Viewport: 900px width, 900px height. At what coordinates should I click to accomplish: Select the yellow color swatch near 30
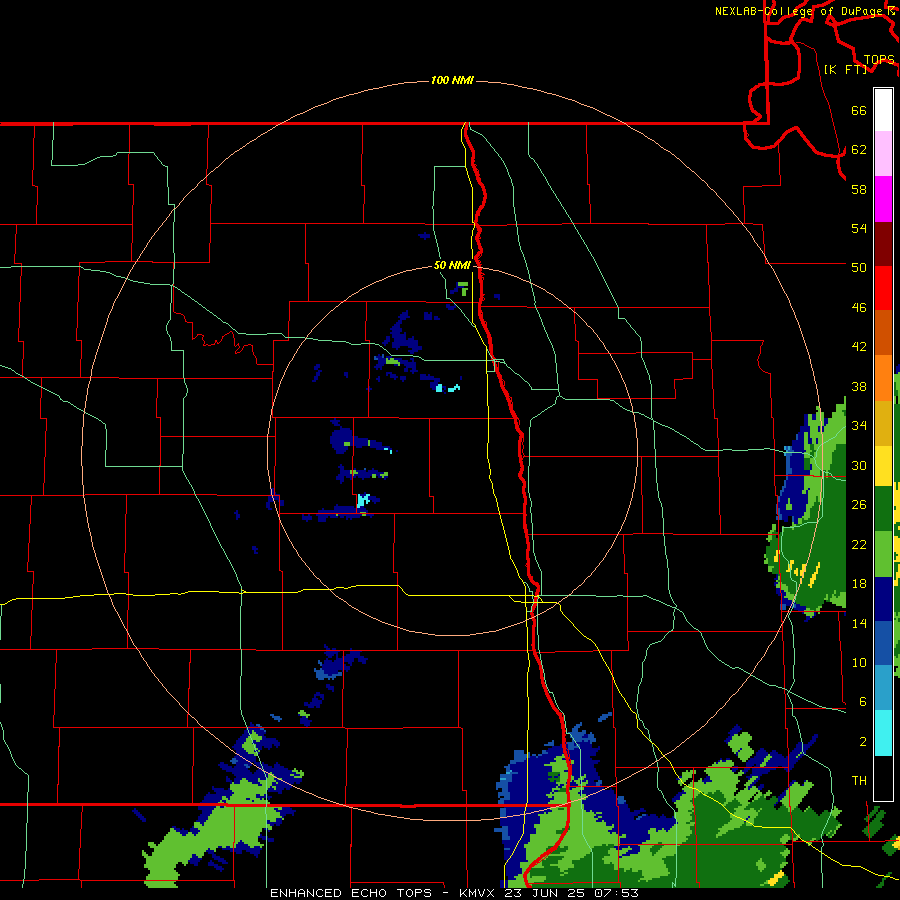(883, 465)
